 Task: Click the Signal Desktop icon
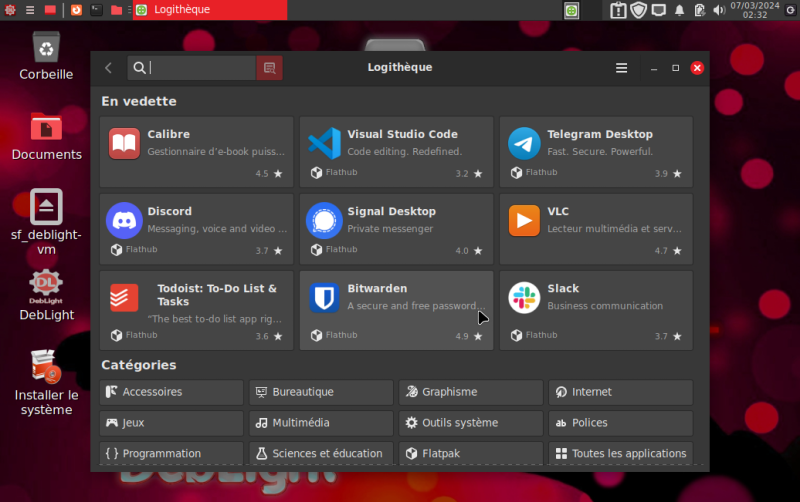(324, 220)
